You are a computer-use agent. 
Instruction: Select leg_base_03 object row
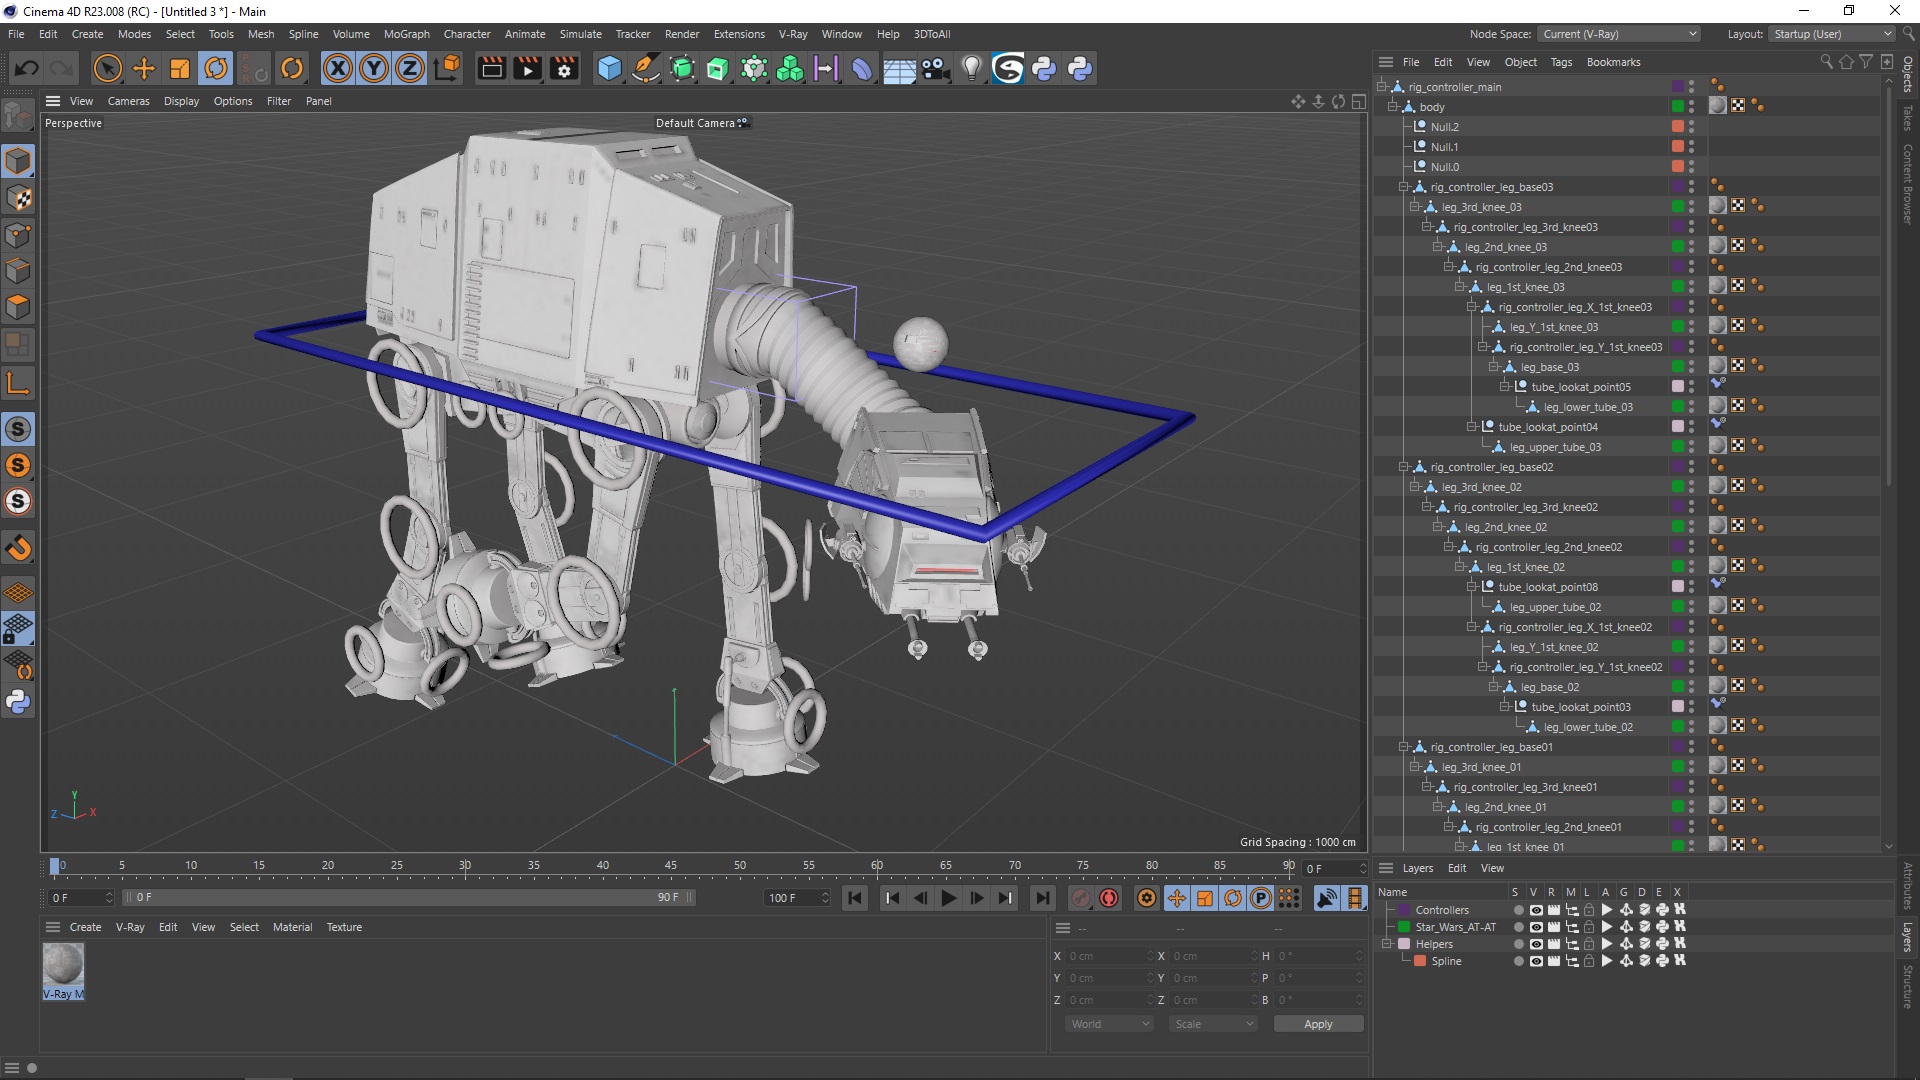(1549, 367)
